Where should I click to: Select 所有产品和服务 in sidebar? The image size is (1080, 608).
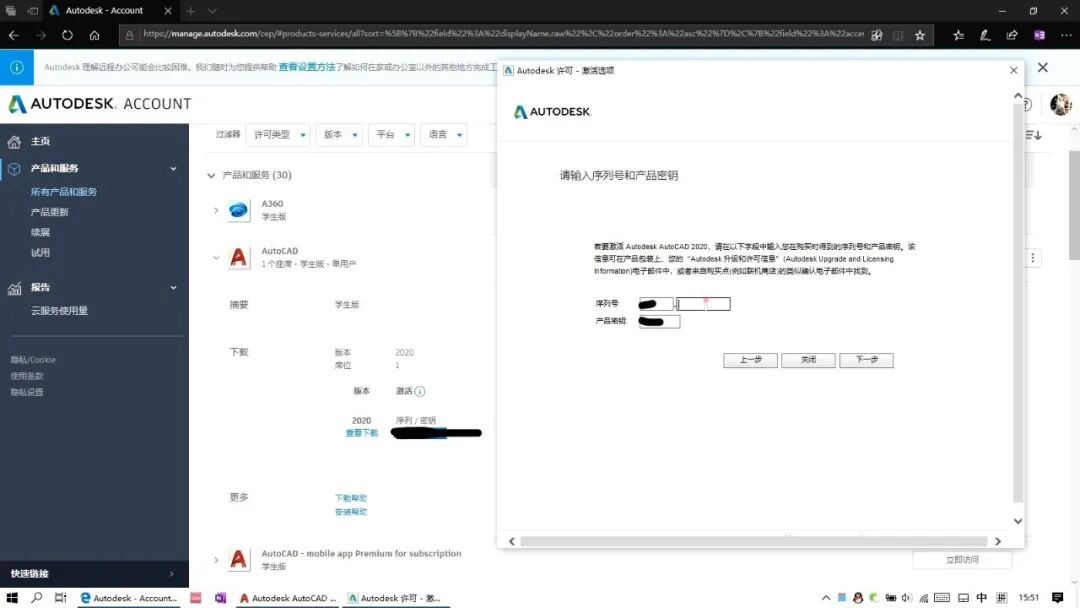click(x=63, y=192)
